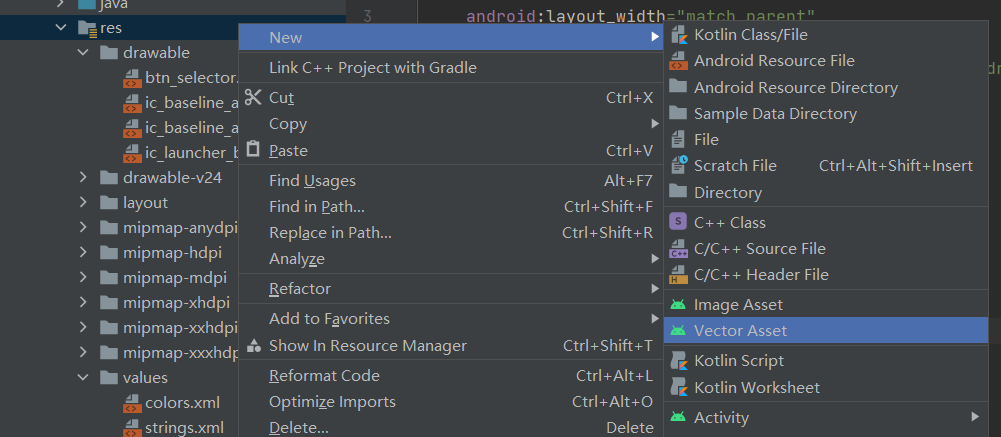This screenshot has height=437, width=1001.
Task: Expand the mipmap-xxhdpi folder
Action: [83, 327]
